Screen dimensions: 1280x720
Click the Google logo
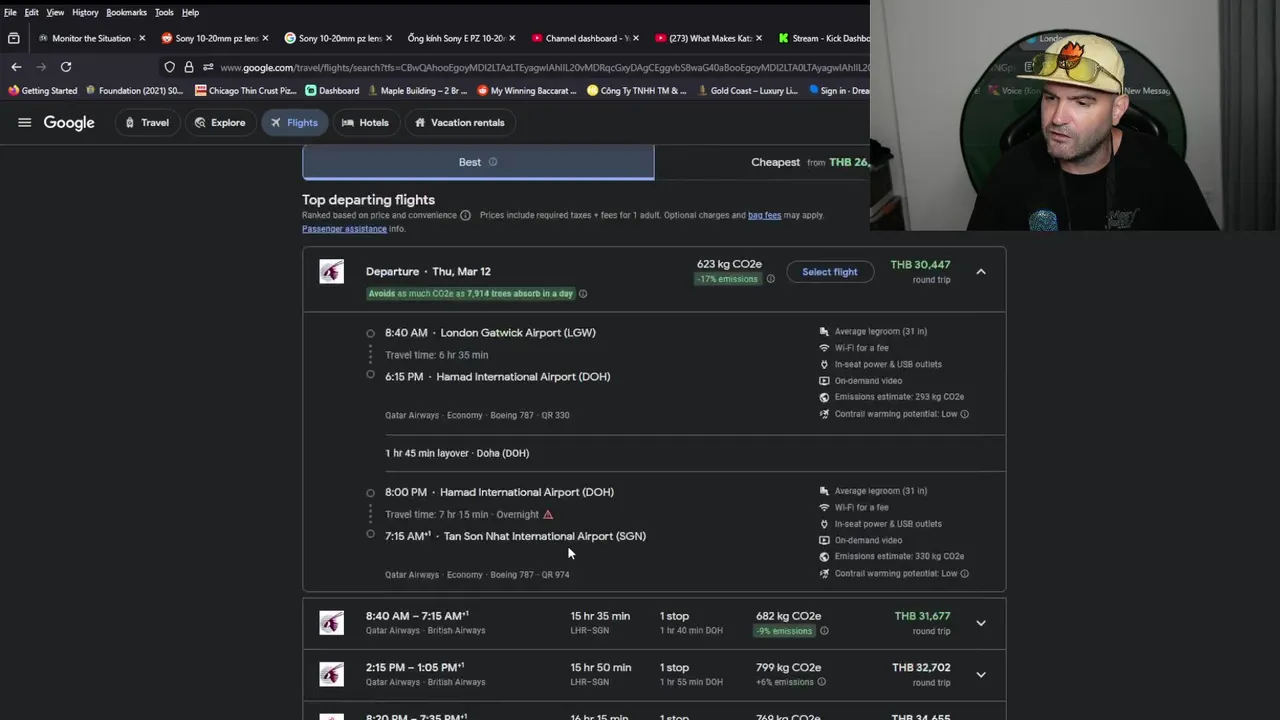[69, 123]
